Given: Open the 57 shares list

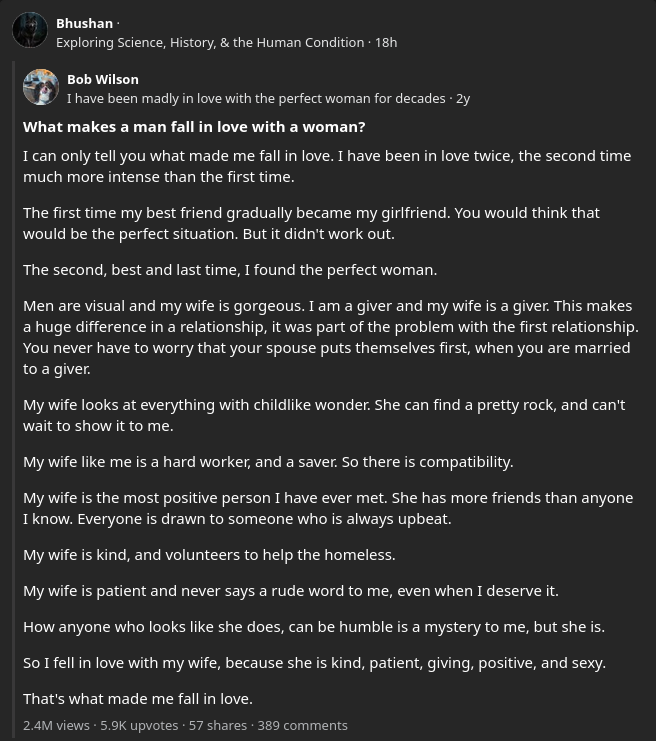Looking at the screenshot, I should pos(217,725).
